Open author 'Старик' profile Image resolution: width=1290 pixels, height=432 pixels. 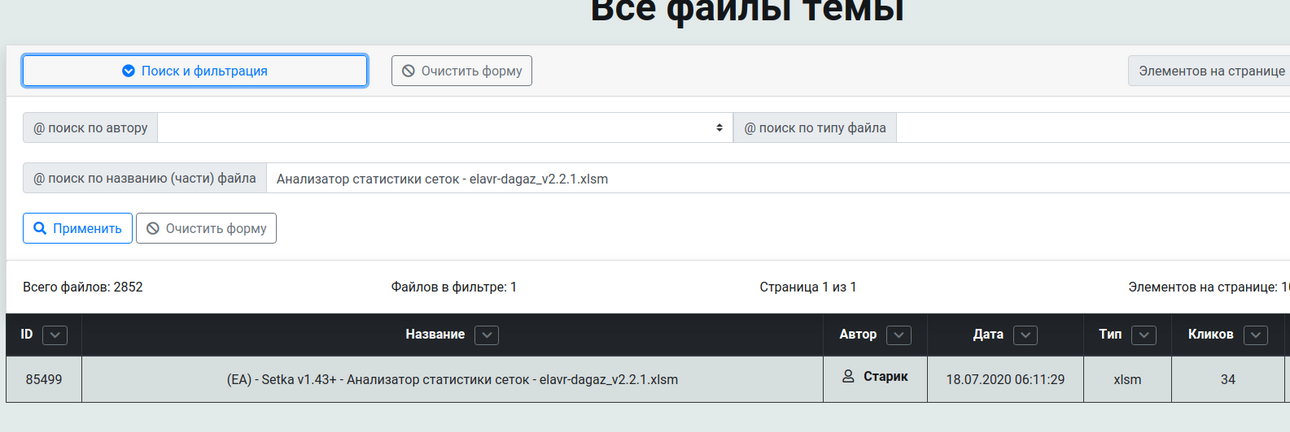coord(886,377)
